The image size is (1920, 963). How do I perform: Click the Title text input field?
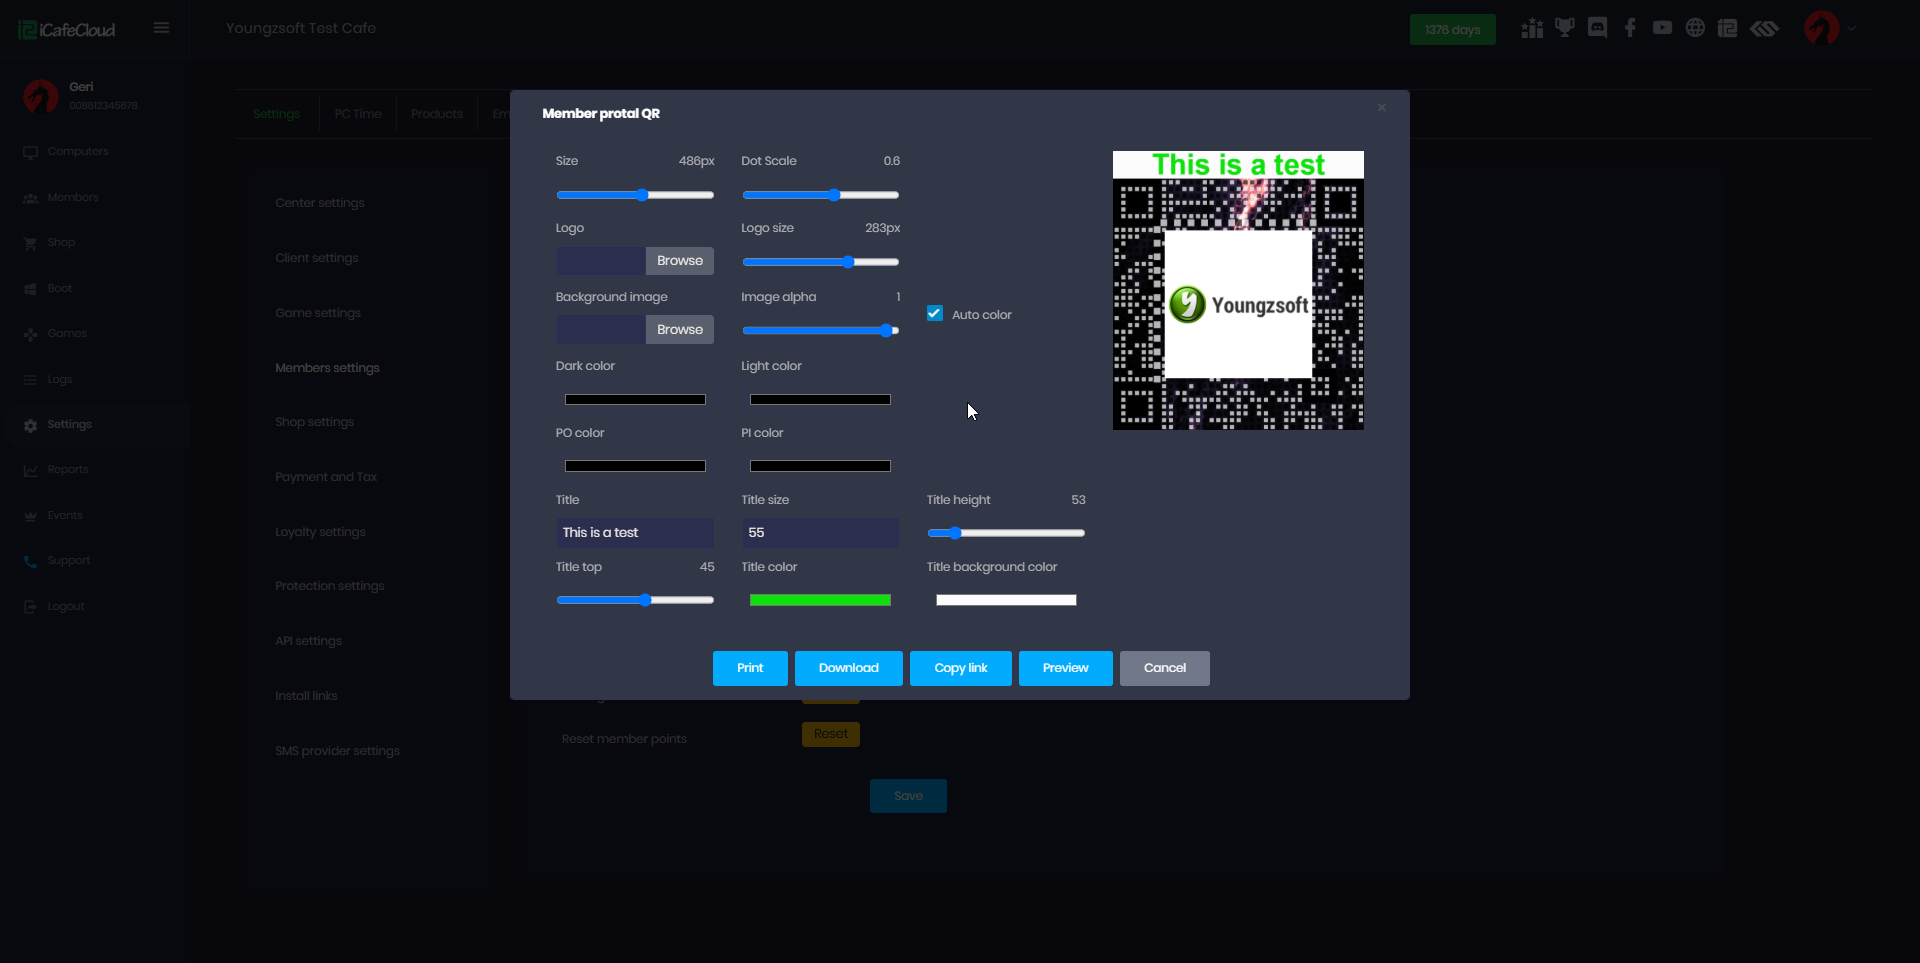(x=635, y=533)
